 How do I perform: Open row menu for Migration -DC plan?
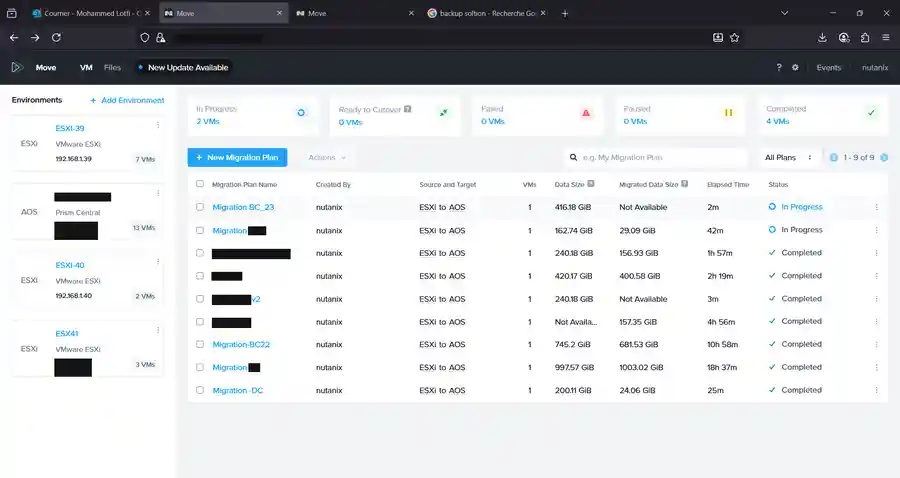876,390
